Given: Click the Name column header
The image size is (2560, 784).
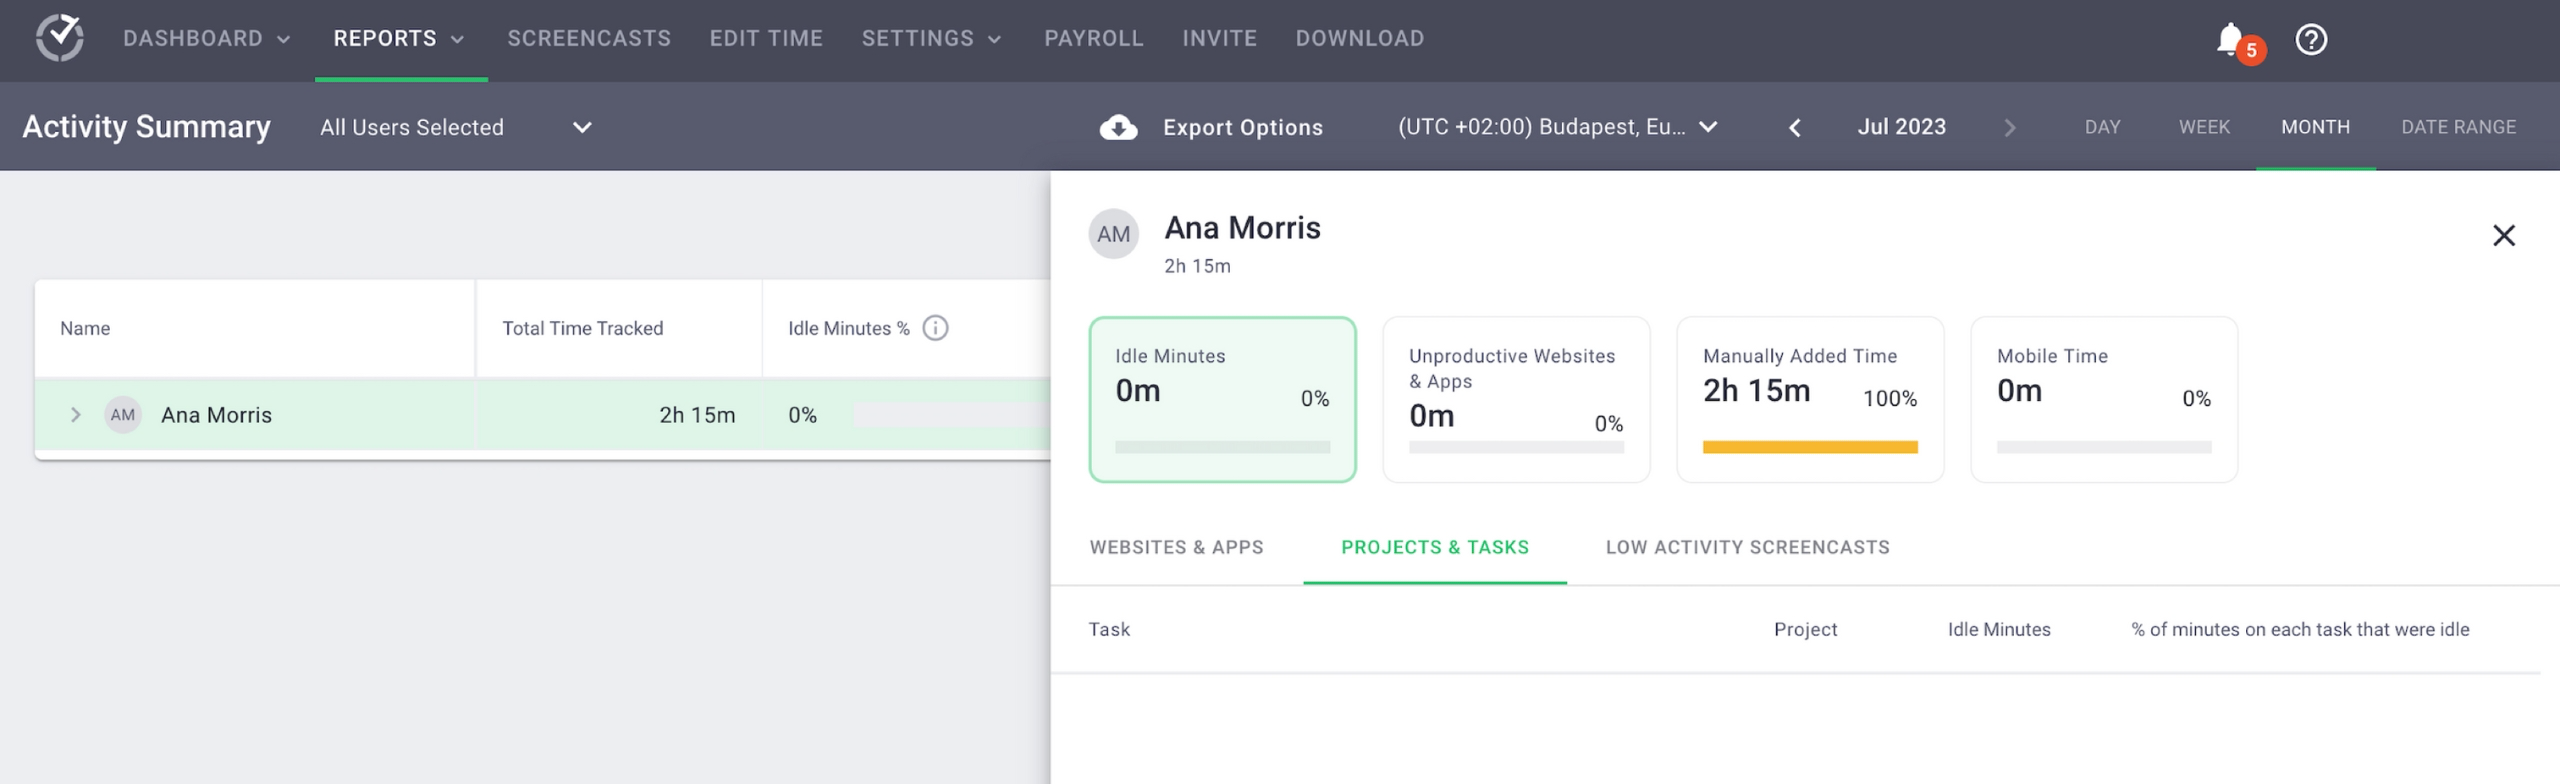Looking at the screenshot, I should [85, 328].
